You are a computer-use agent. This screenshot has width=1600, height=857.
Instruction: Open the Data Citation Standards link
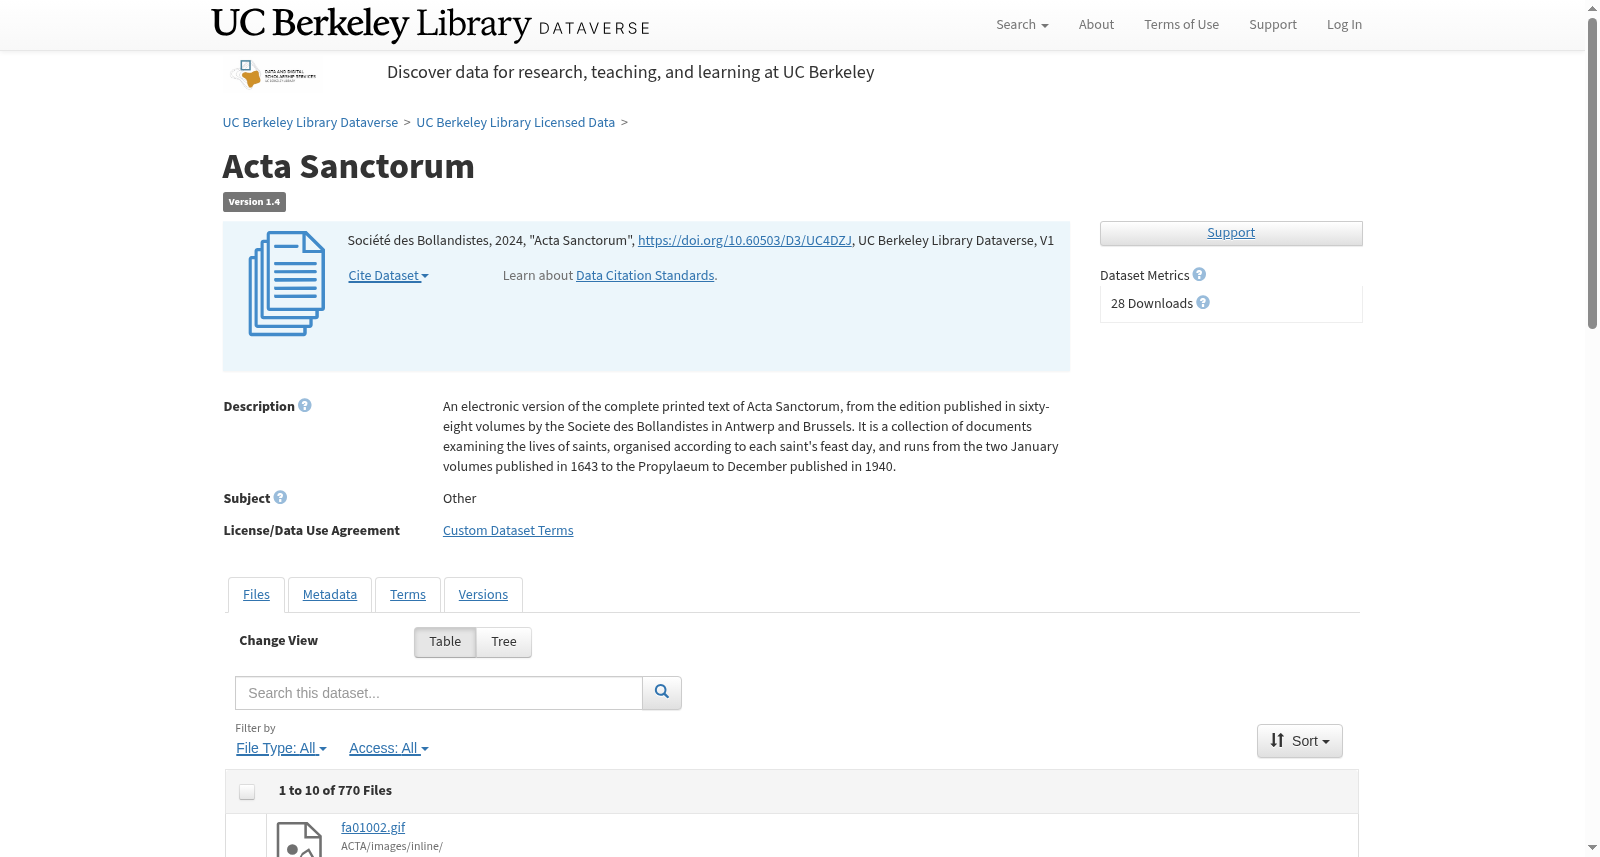pyautogui.click(x=645, y=276)
